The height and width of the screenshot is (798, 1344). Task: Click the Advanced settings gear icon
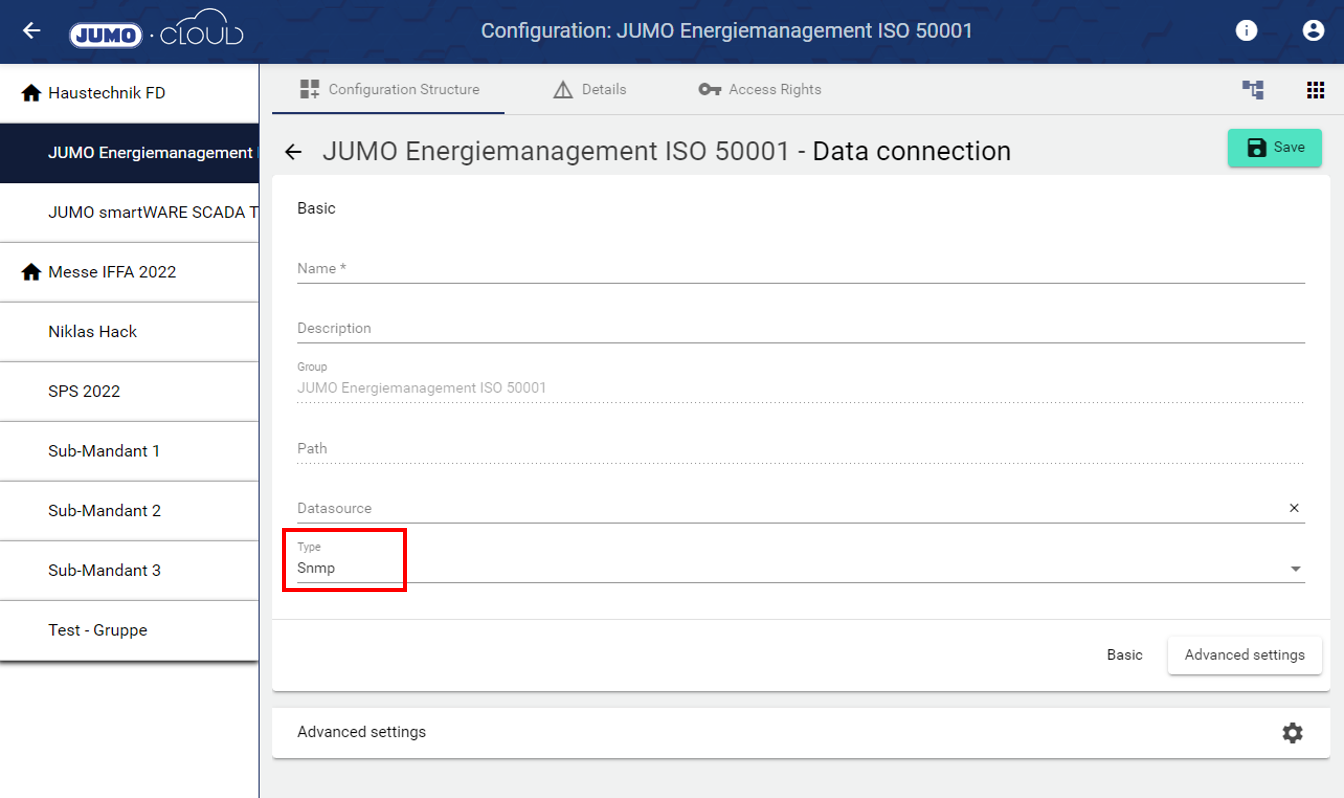click(1292, 733)
